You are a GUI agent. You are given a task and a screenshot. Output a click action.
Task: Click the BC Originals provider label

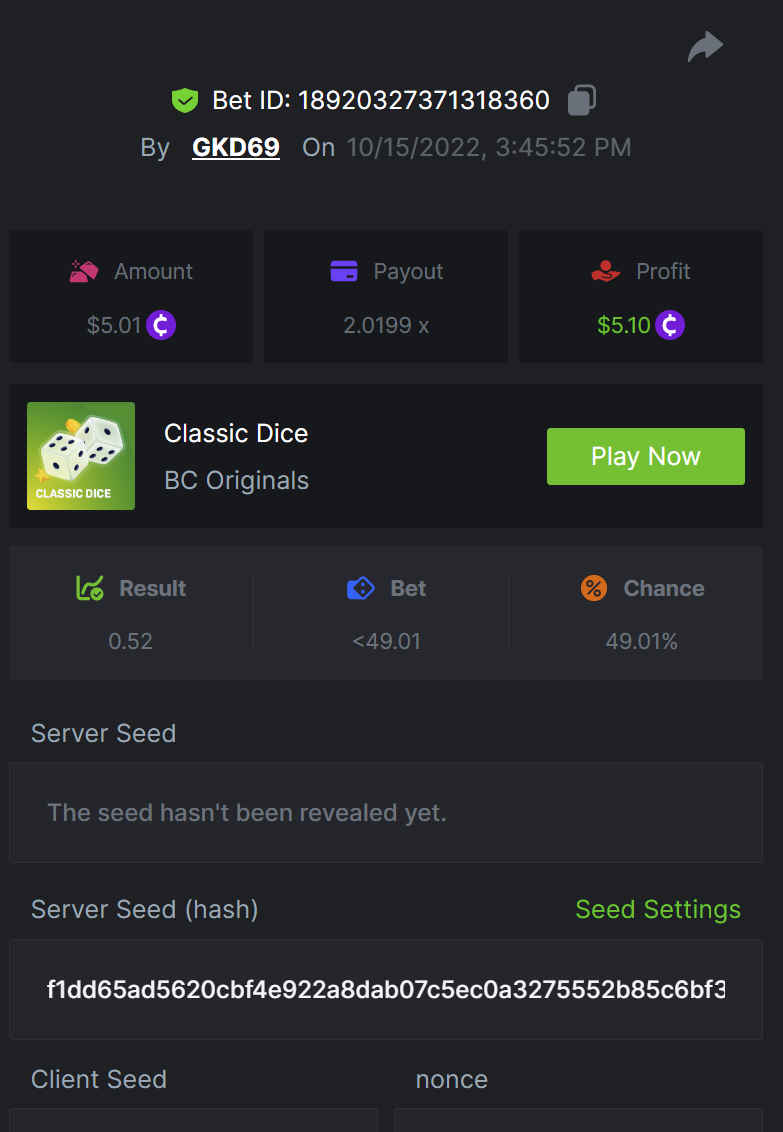[x=236, y=480]
